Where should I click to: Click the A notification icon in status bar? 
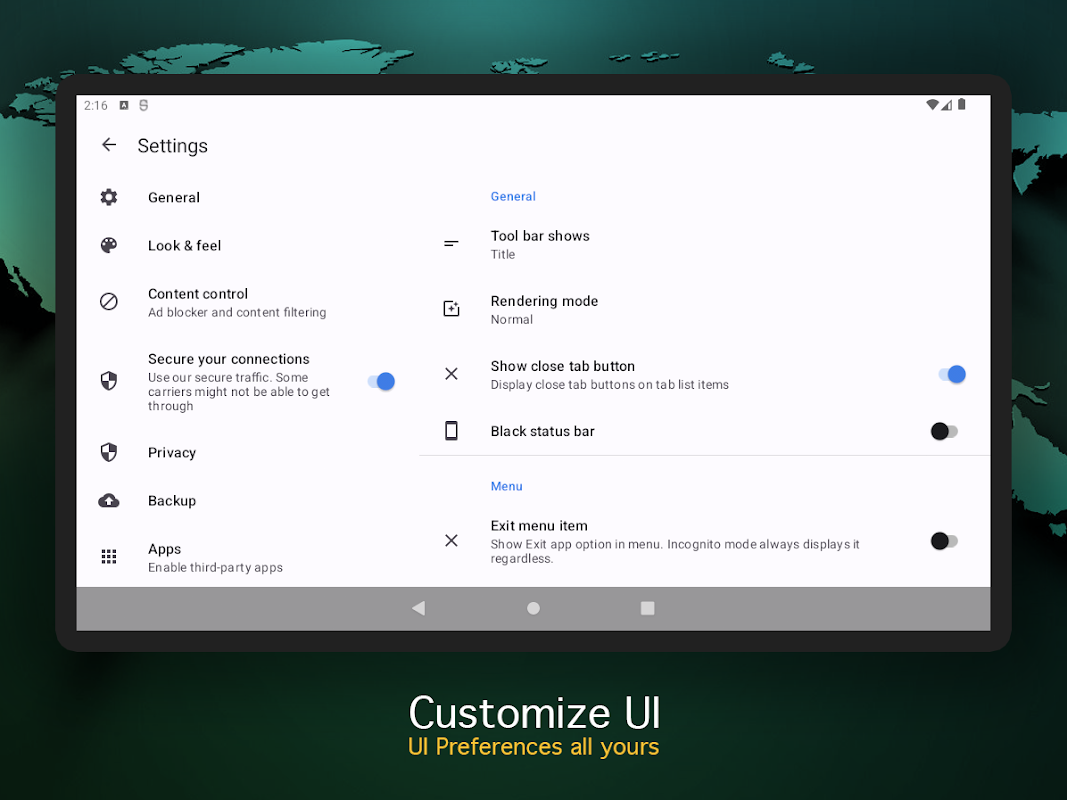pyautogui.click(x=124, y=105)
